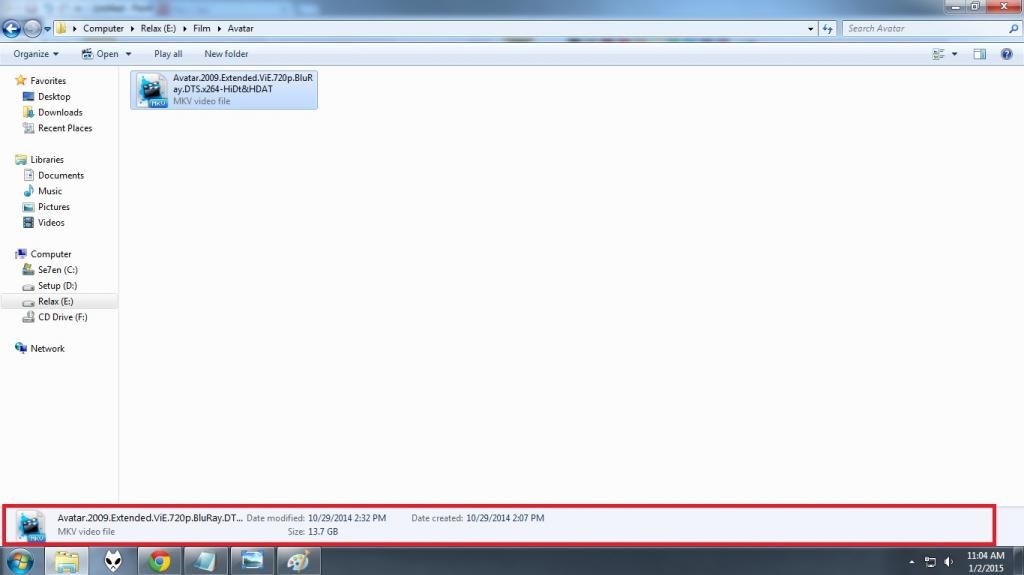Open the Organize menu
The height and width of the screenshot is (575, 1024).
[36, 54]
